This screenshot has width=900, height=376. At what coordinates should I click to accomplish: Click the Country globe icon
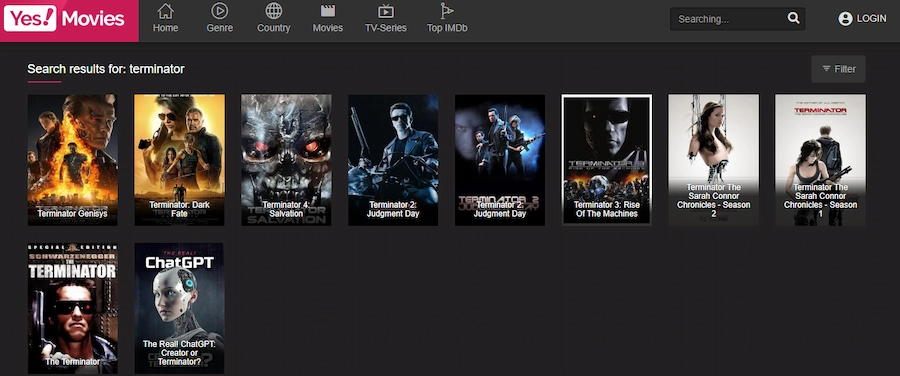click(274, 11)
